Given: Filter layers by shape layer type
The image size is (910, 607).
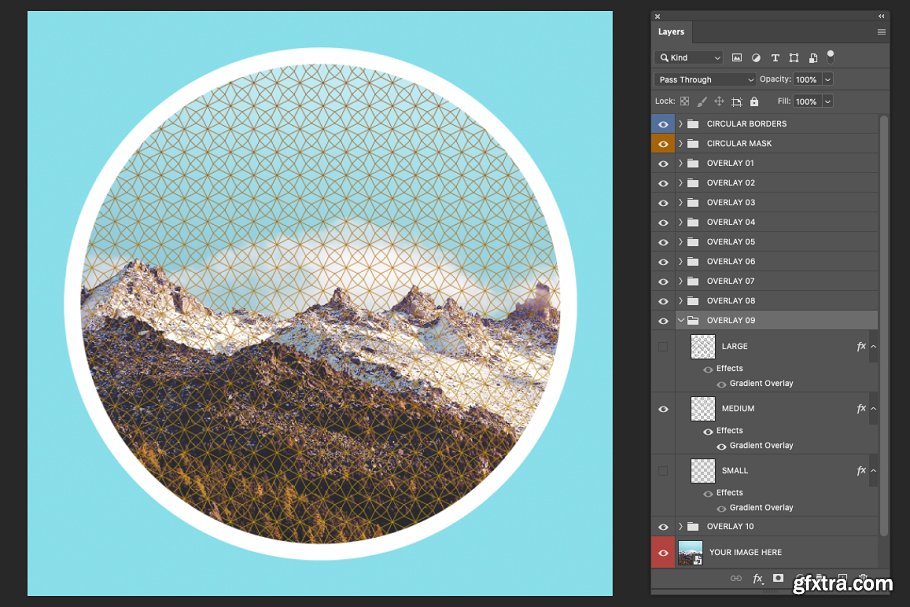Looking at the screenshot, I should coord(793,58).
